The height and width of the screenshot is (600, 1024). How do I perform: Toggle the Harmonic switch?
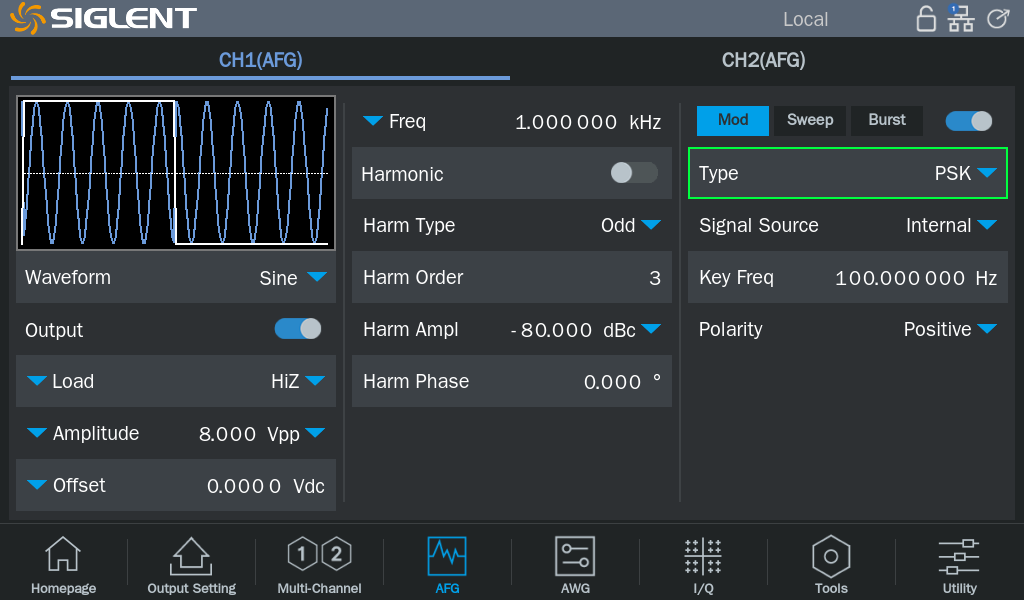(x=634, y=173)
